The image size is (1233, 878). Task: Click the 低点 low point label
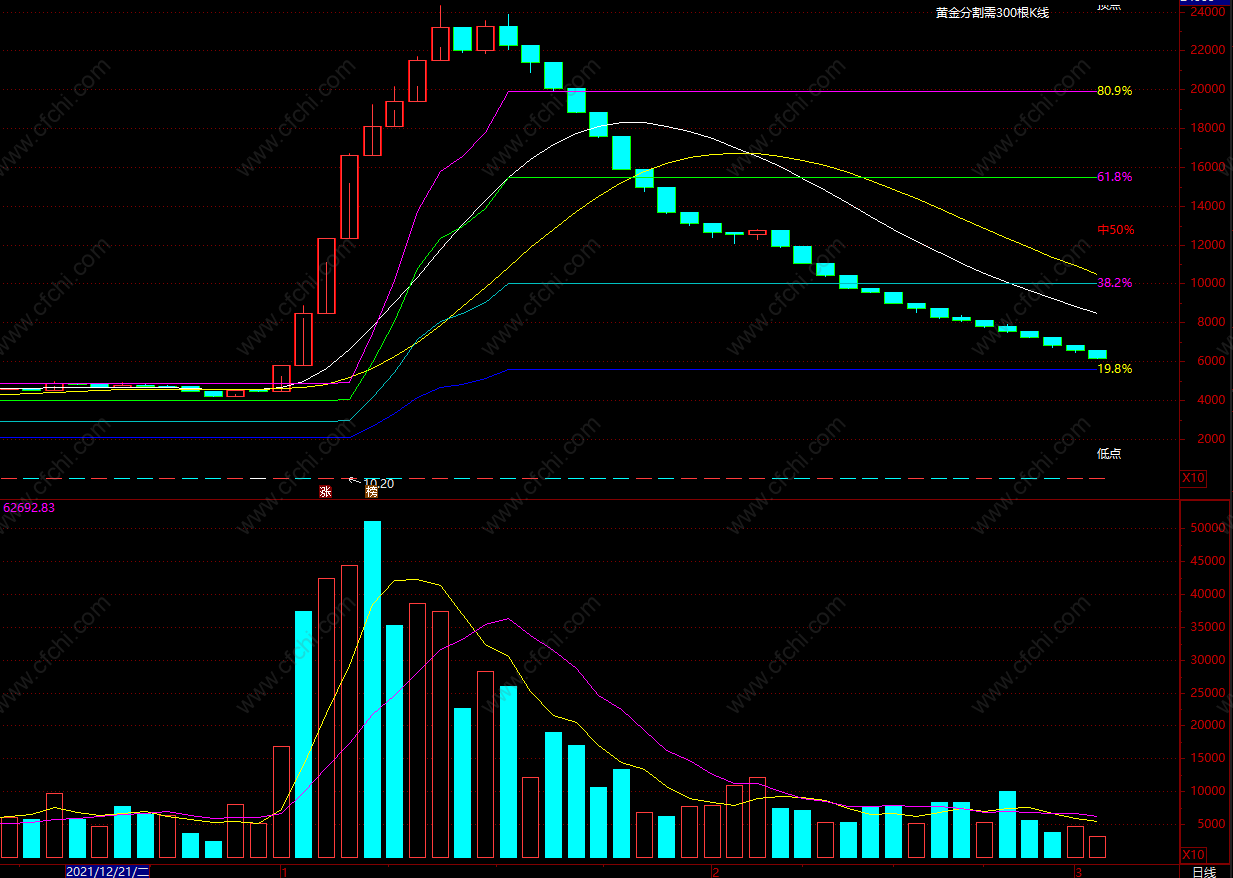point(1109,453)
